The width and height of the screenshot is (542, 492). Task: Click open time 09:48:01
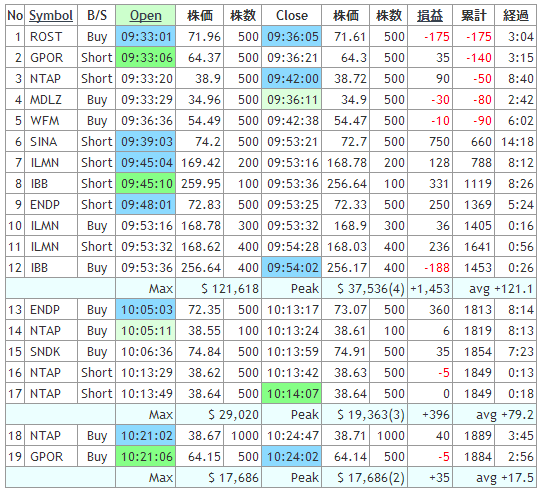[x=146, y=205]
